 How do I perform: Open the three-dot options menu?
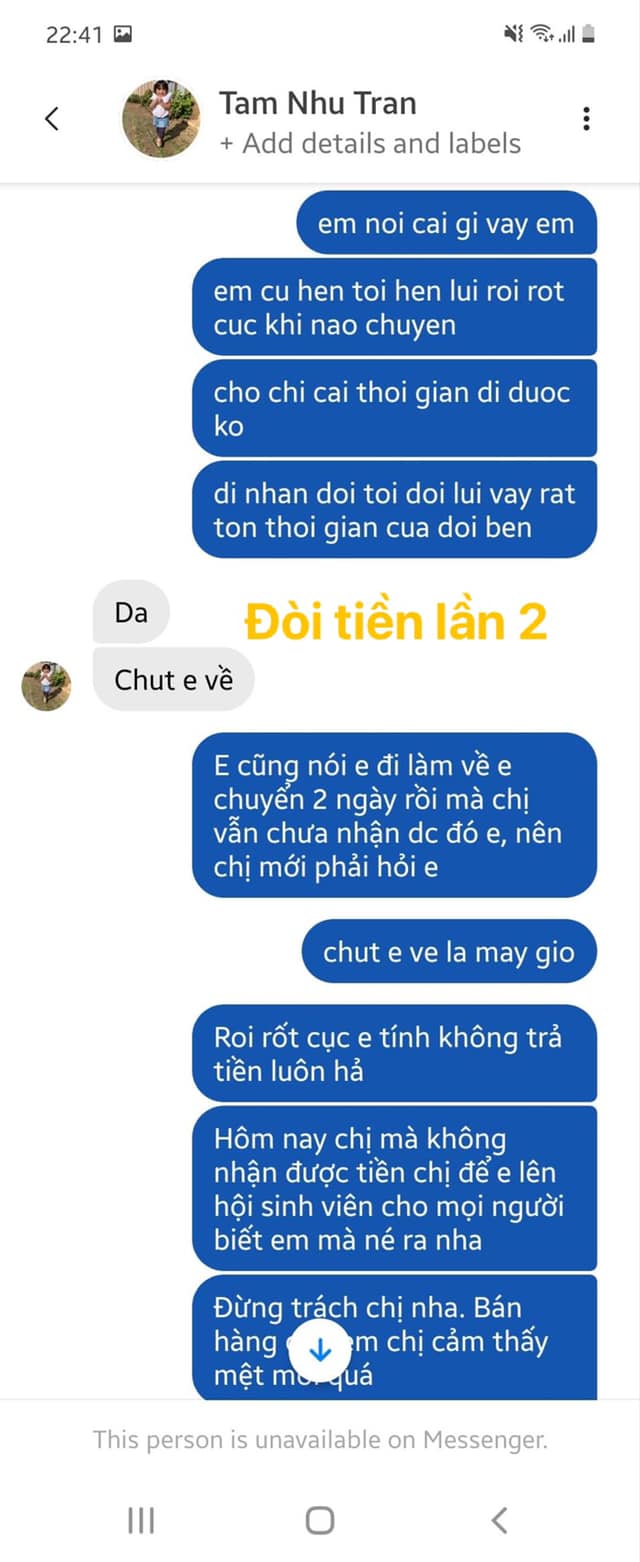coord(586,119)
